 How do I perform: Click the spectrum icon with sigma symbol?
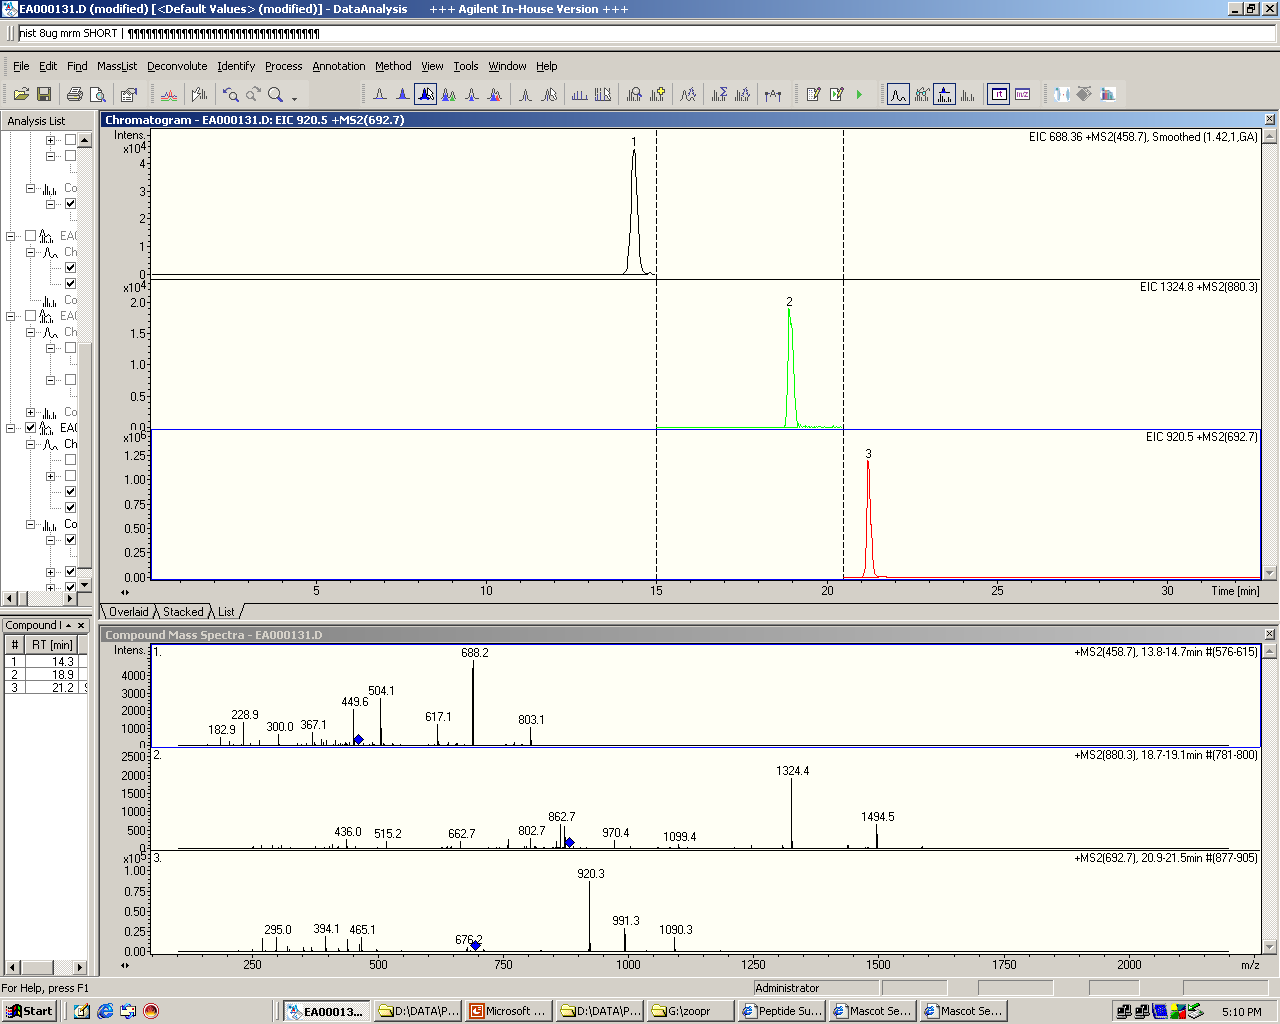719,94
